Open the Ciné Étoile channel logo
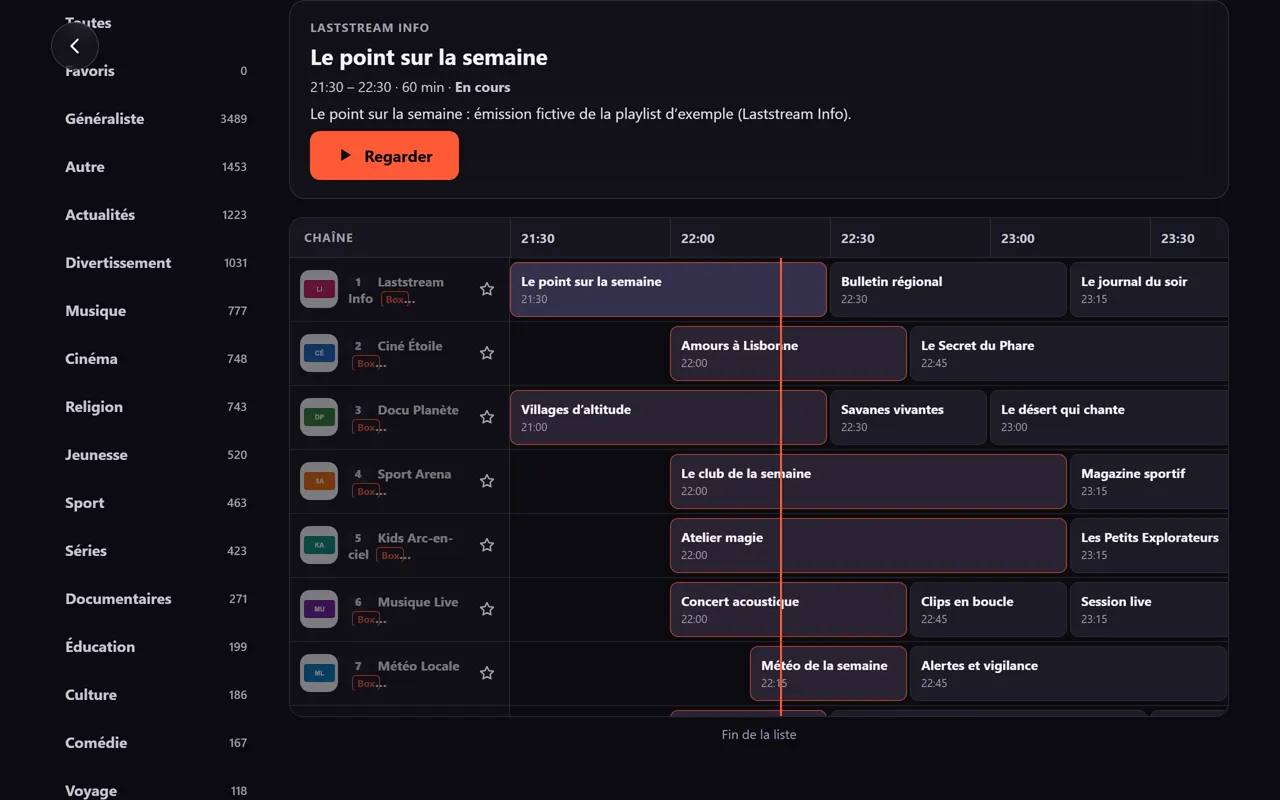The height and width of the screenshot is (800, 1280). point(320,353)
